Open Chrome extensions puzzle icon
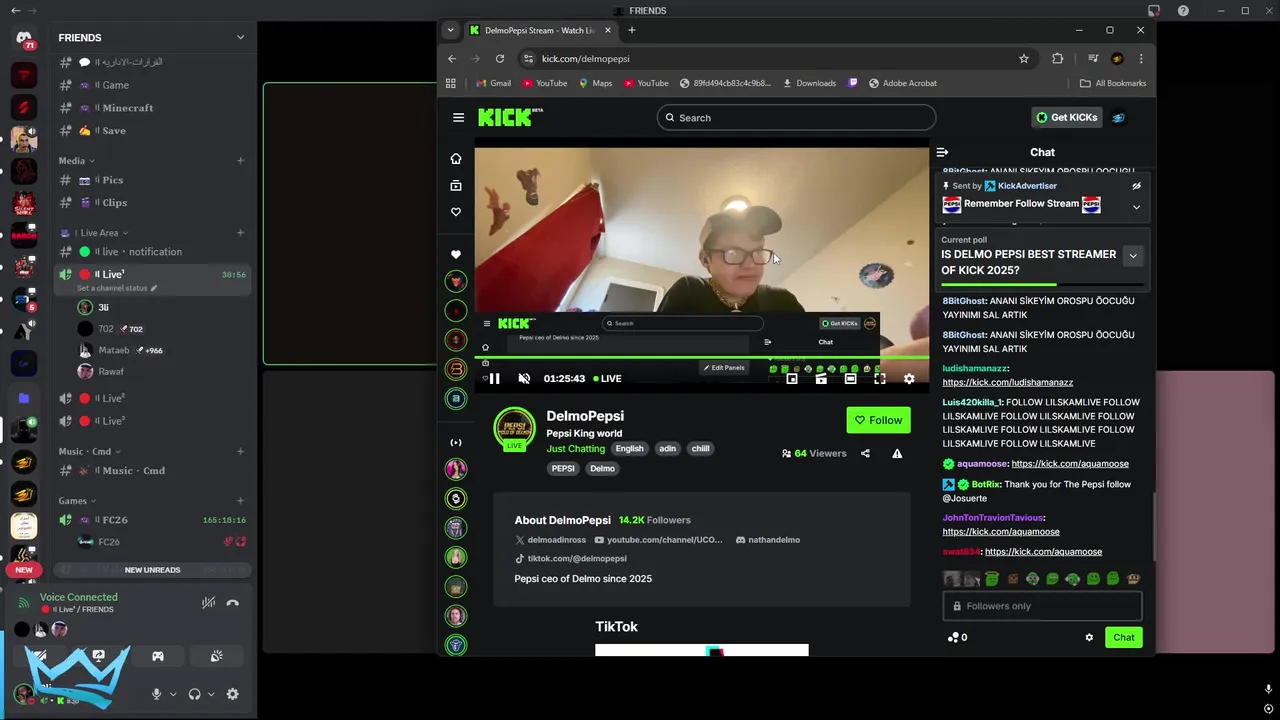1280x720 pixels. pos(1057,59)
